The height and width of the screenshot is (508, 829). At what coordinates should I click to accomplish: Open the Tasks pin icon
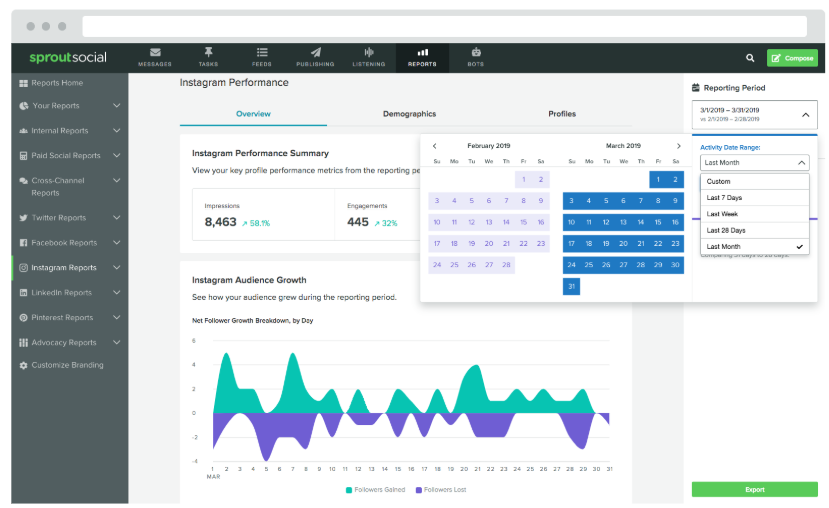point(208,52)
